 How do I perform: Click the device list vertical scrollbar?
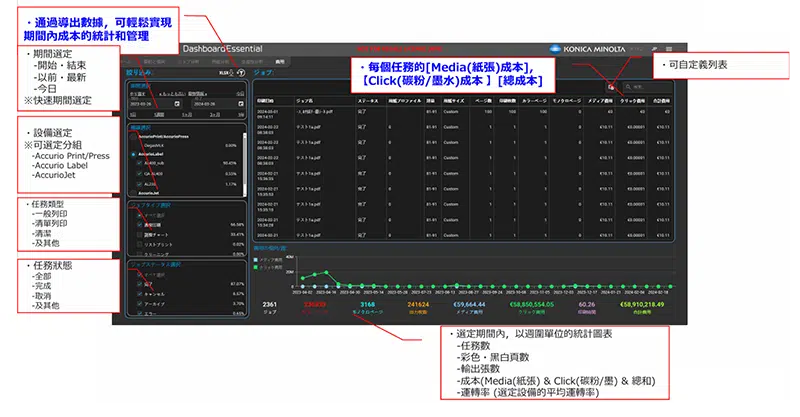tap(244, 163)
